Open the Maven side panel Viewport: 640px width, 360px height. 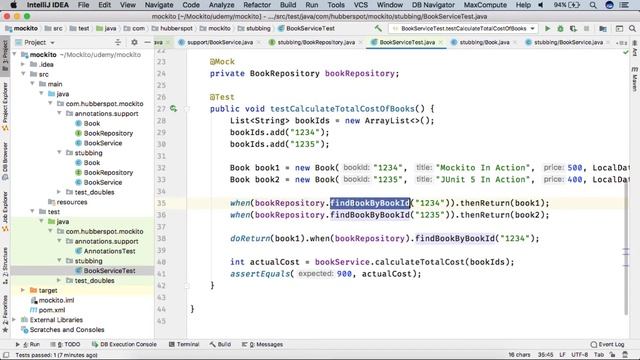635,79
